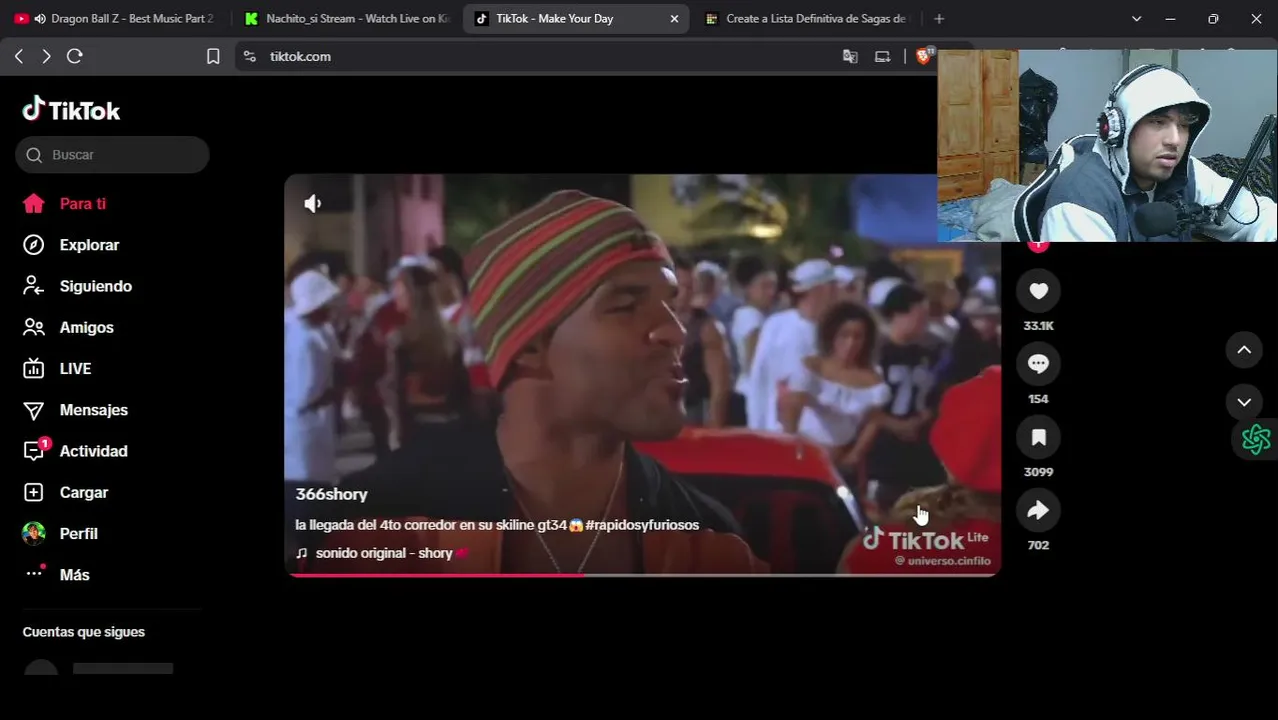Reload the page
This screenshot has width=1278, height=720.
click(74, 57)
